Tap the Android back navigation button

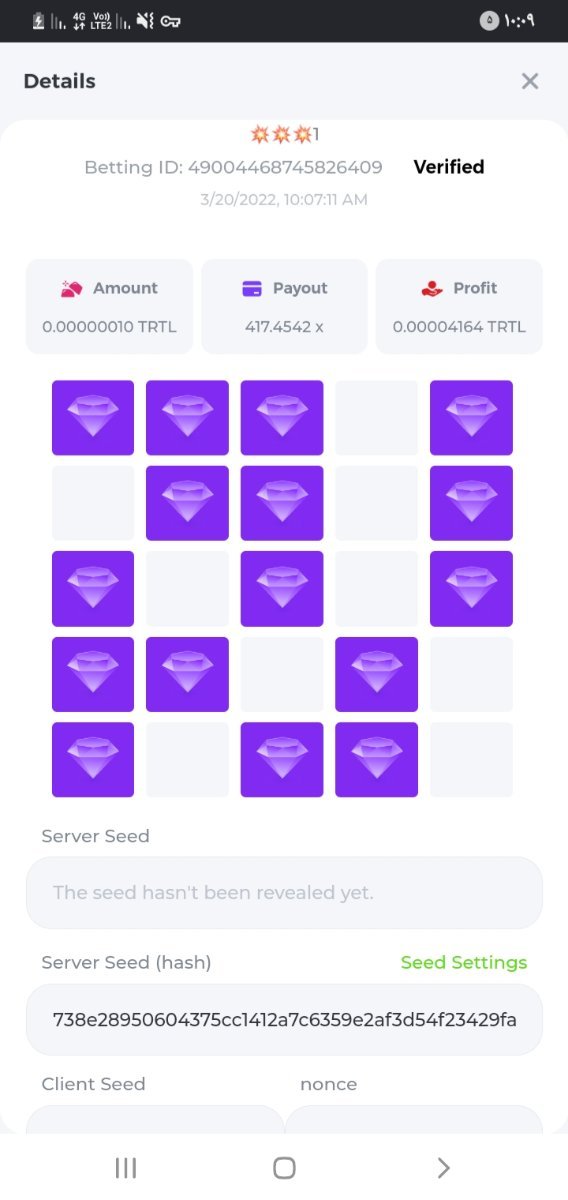click(x=443, y=1167)
